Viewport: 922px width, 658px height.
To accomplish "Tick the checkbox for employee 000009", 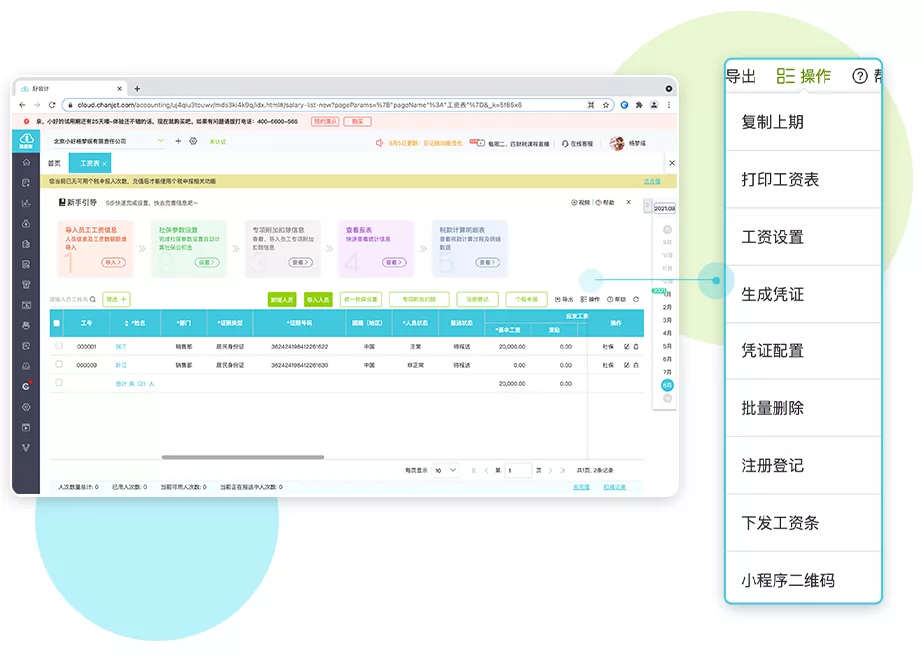I will (x=59, y=365).
